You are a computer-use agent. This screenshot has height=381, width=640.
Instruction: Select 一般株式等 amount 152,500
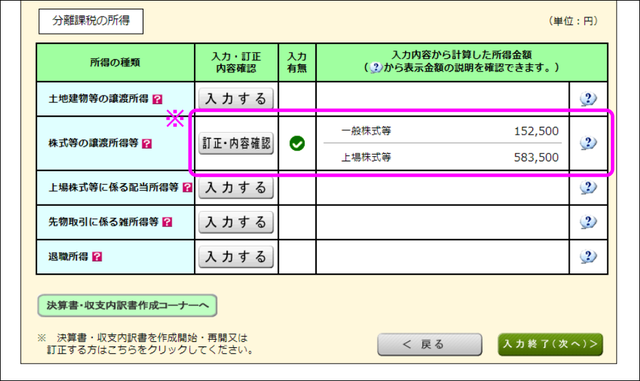point(536,131)
